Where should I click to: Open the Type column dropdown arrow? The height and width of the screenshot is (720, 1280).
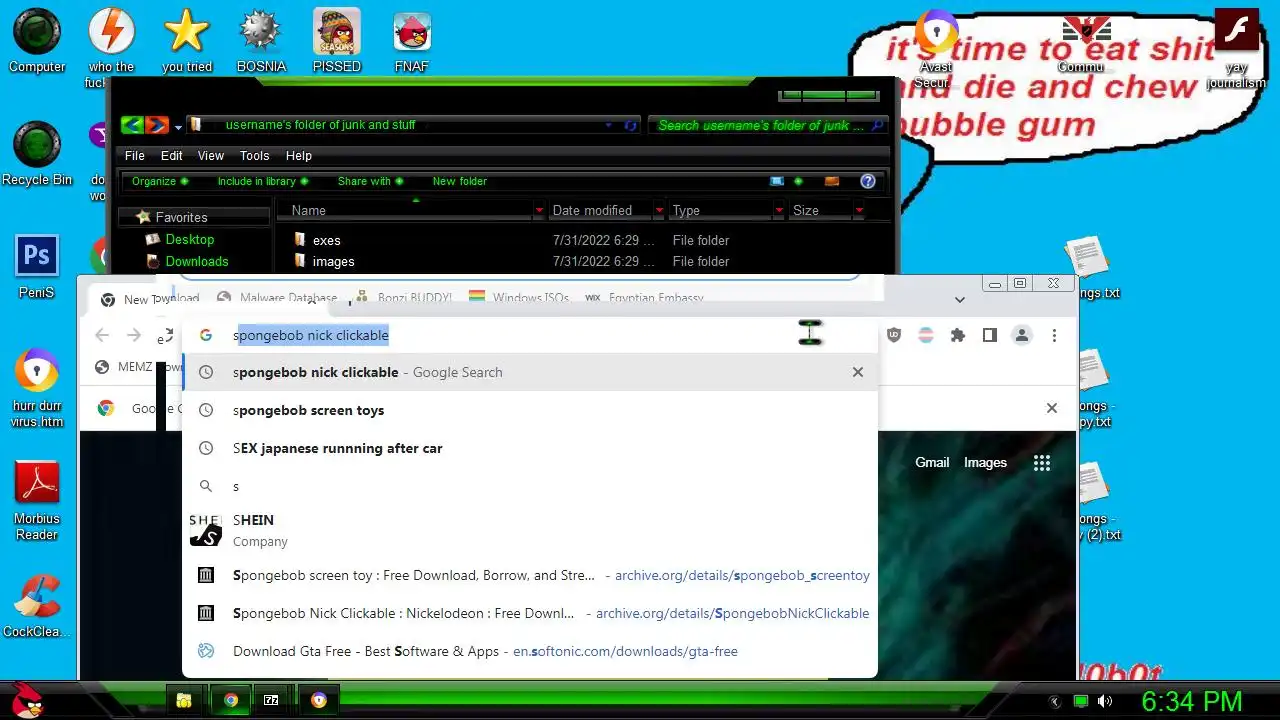point(779,210)
